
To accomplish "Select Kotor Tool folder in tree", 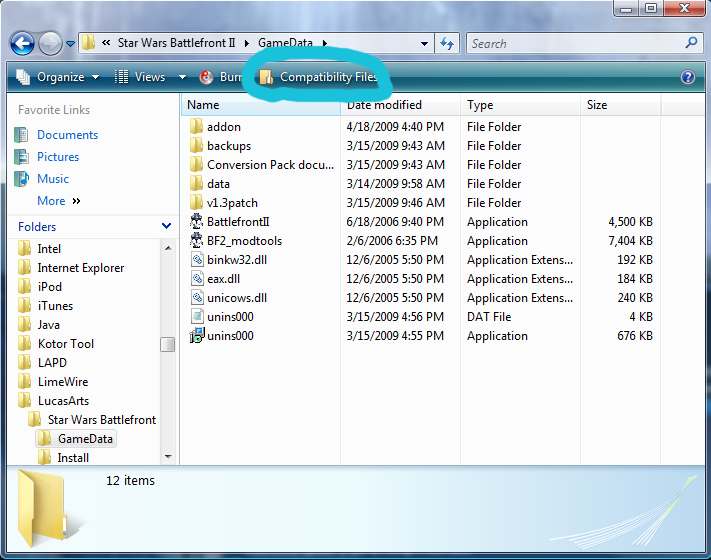I will pyautogui.click(x=65, y=344).
